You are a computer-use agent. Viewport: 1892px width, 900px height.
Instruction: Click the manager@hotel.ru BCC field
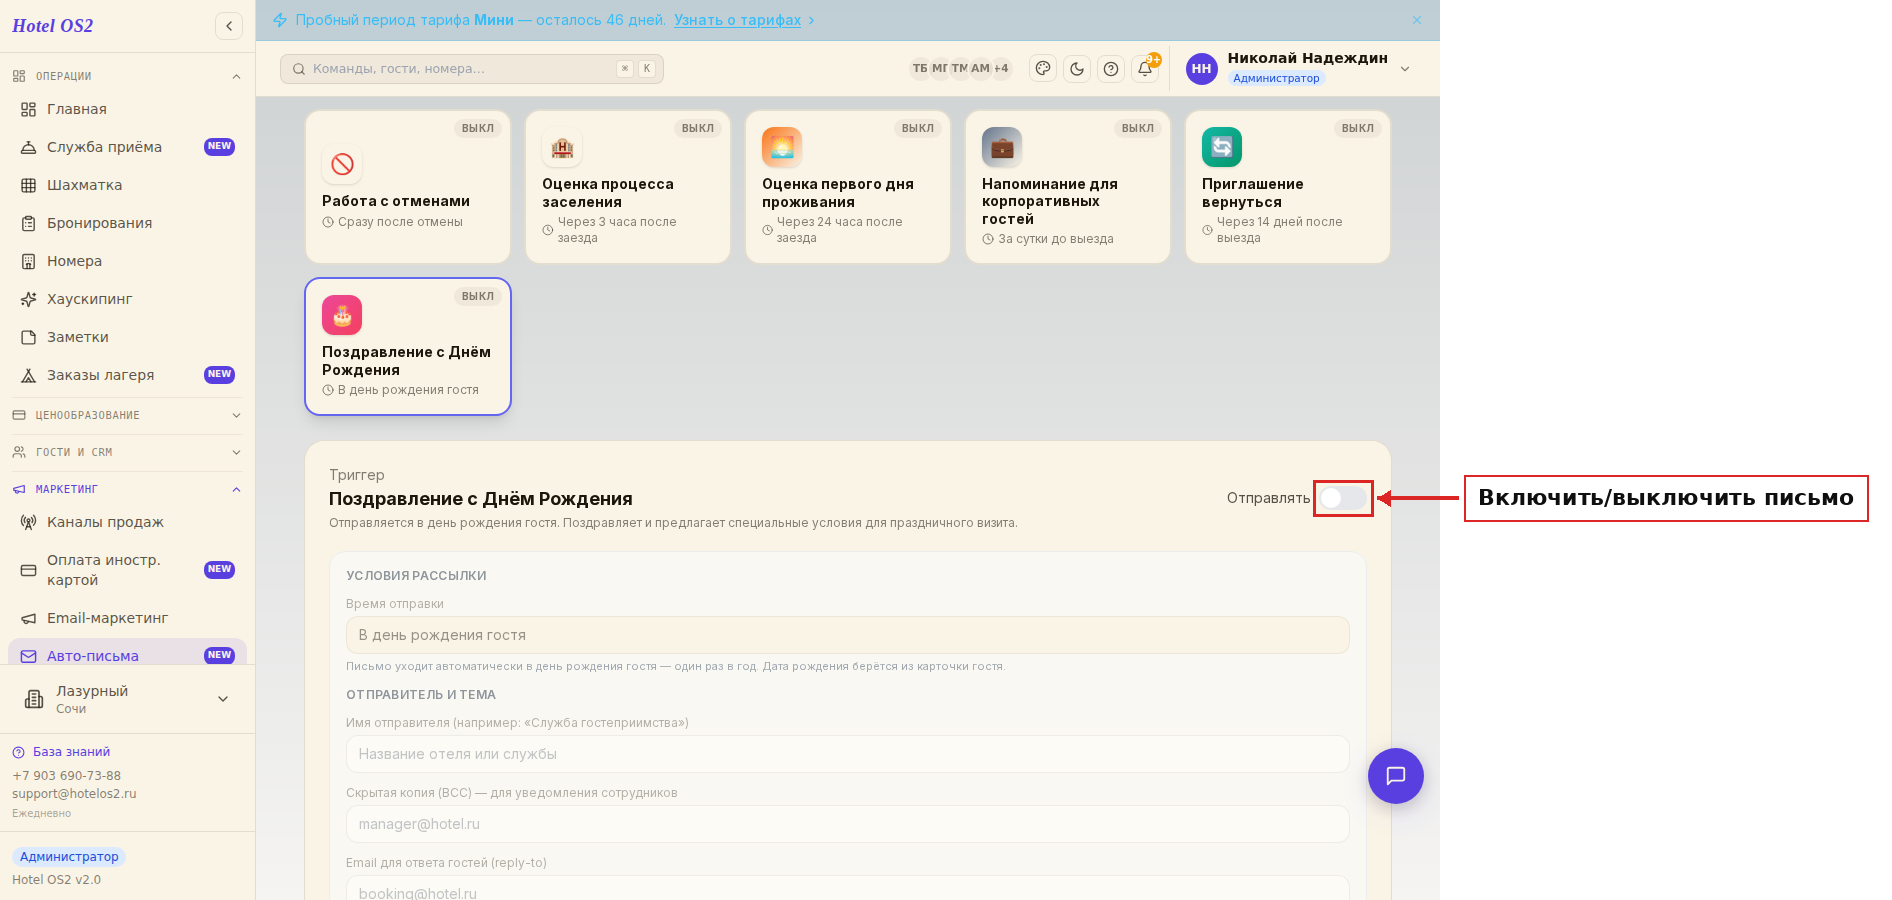(847, 824)
